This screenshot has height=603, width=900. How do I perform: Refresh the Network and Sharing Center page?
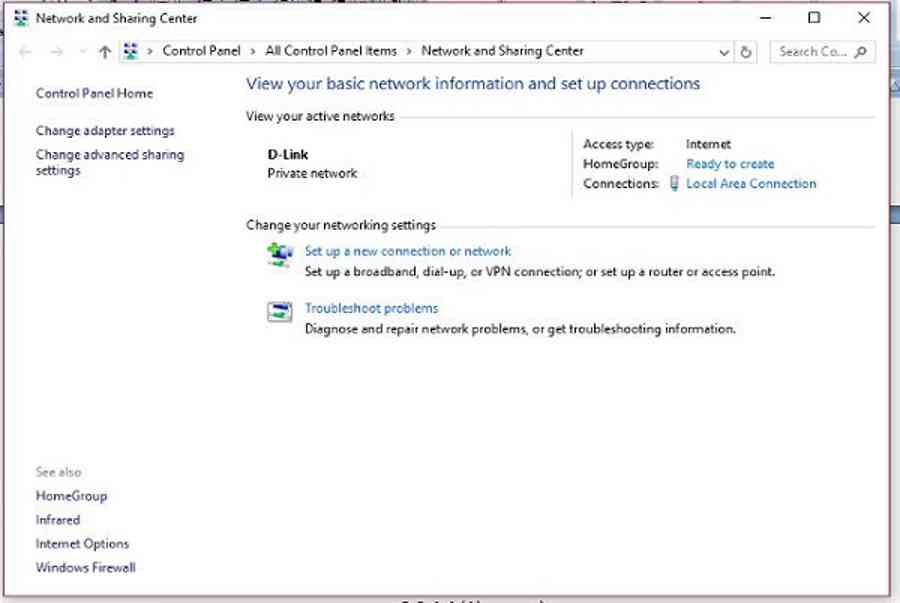pyautogui.click(x=746, y=52)
